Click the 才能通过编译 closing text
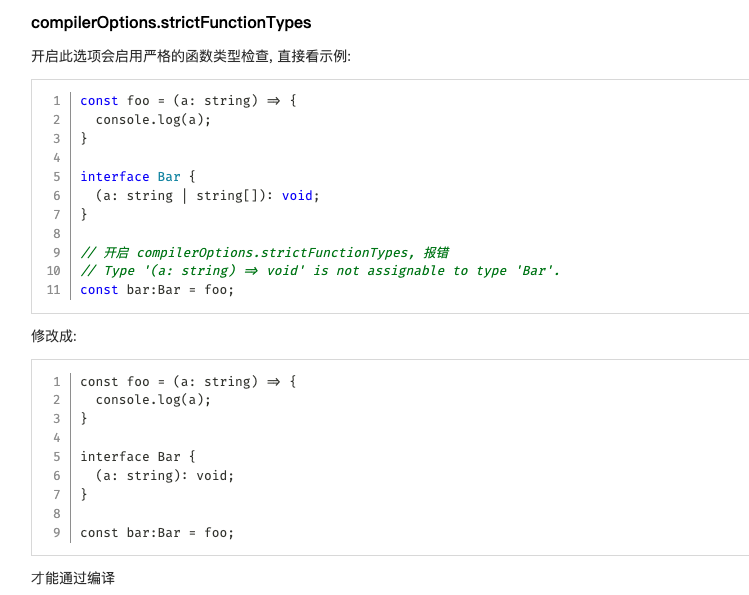 [x=73, y=578]
